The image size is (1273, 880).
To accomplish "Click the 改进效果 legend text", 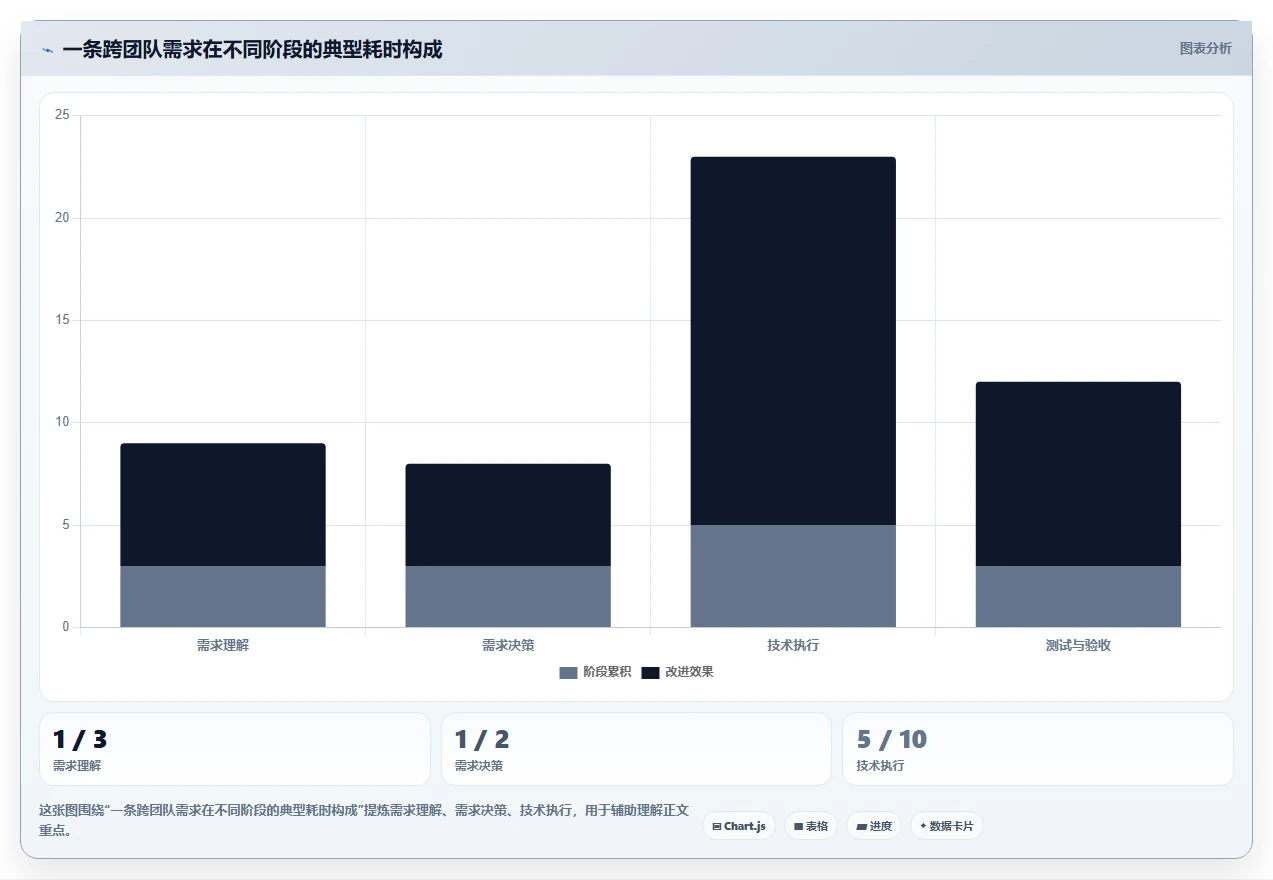I will click(689, 672).
